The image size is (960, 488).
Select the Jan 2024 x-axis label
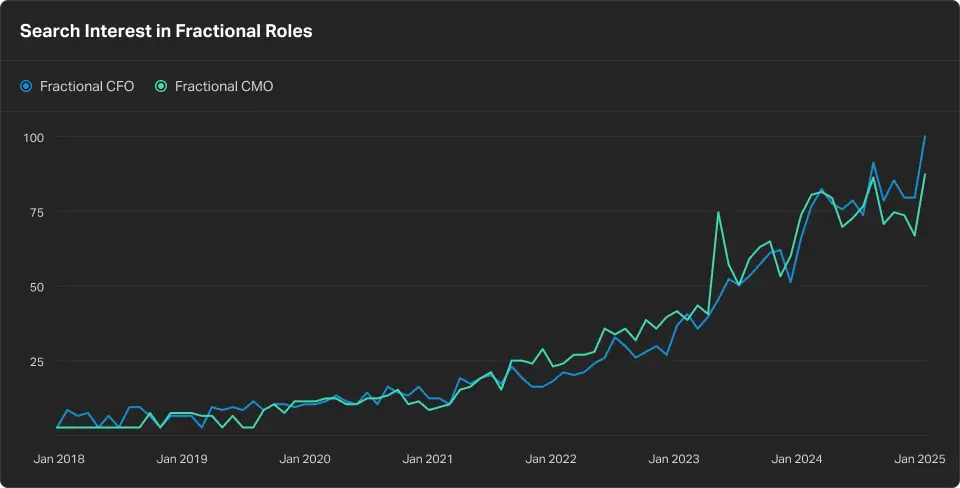click(x=797, y=460)
